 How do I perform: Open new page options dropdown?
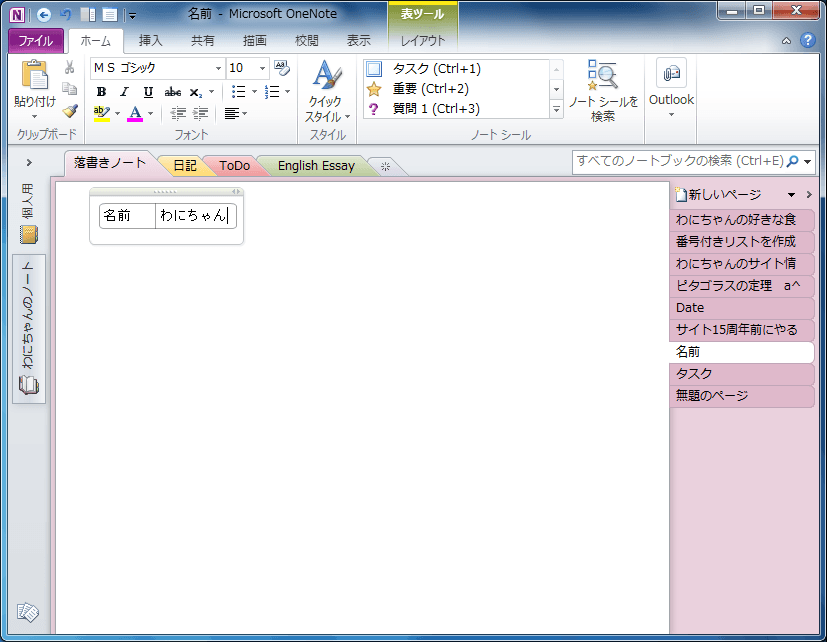791,195
